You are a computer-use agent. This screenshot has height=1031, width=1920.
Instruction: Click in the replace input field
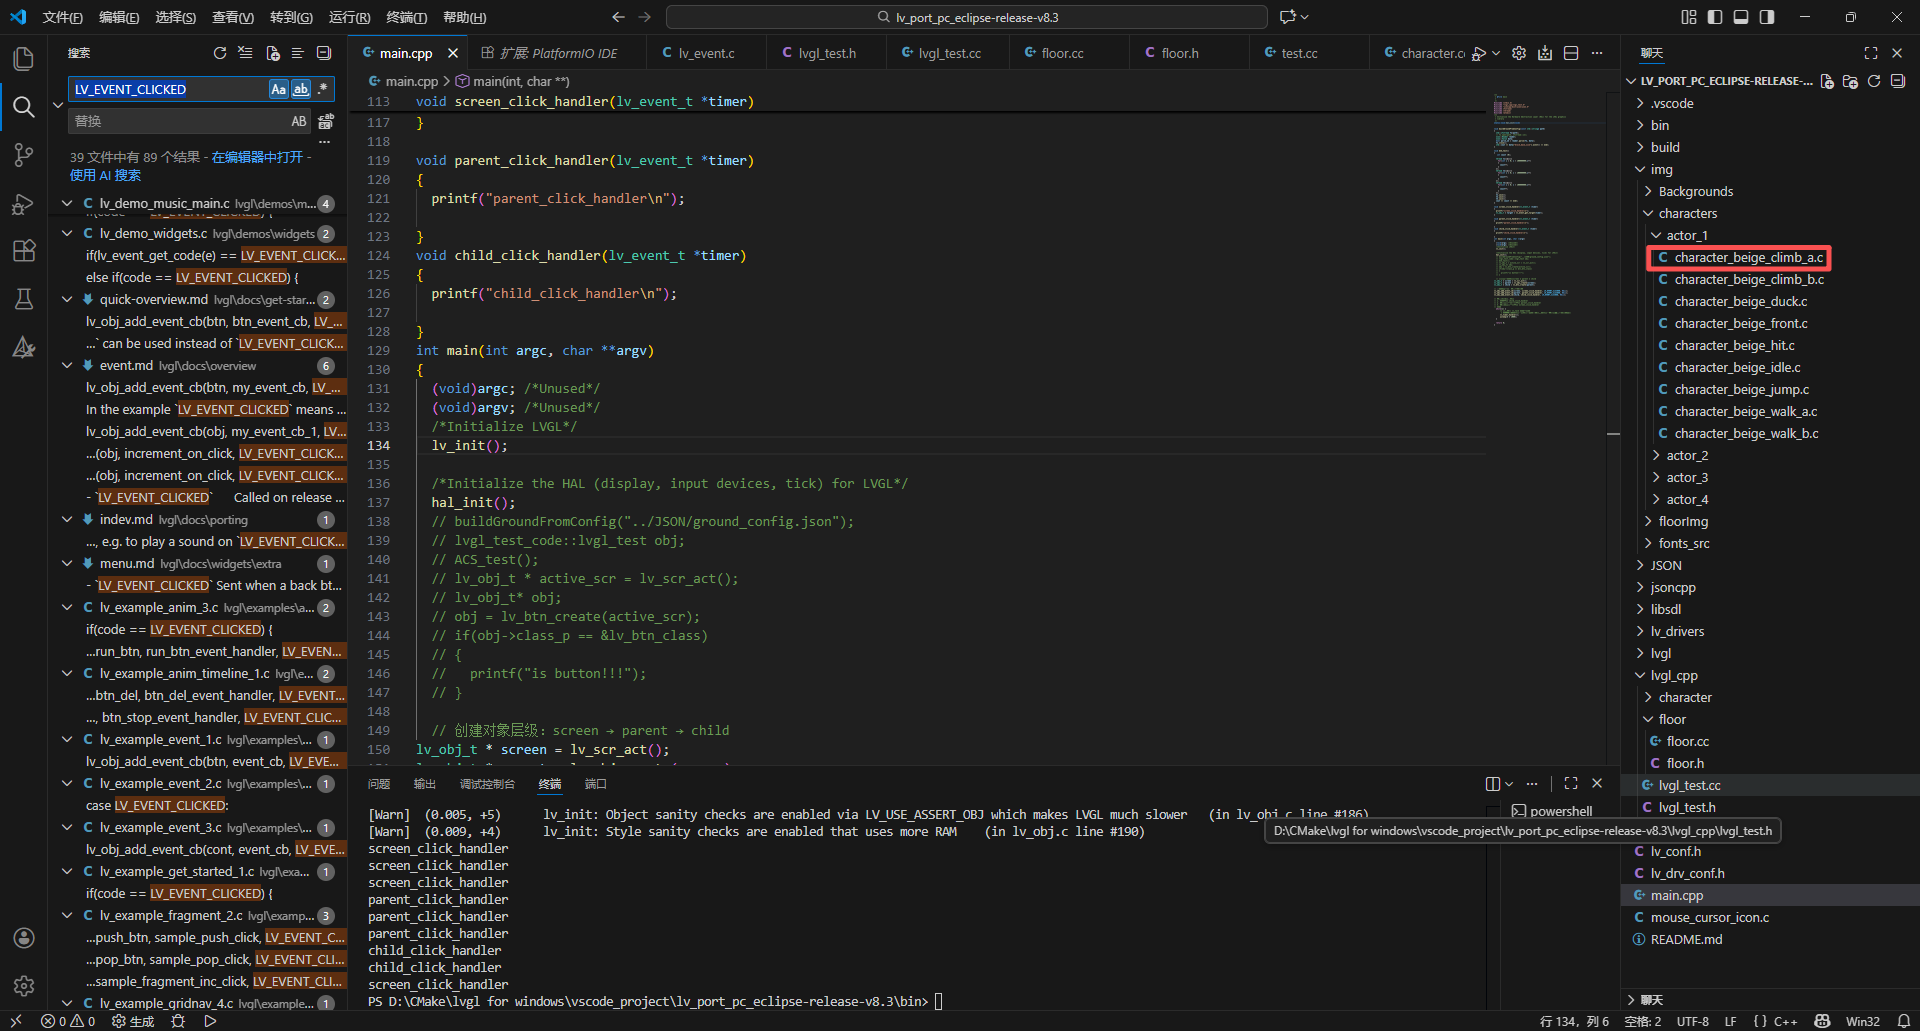(180, 121)
